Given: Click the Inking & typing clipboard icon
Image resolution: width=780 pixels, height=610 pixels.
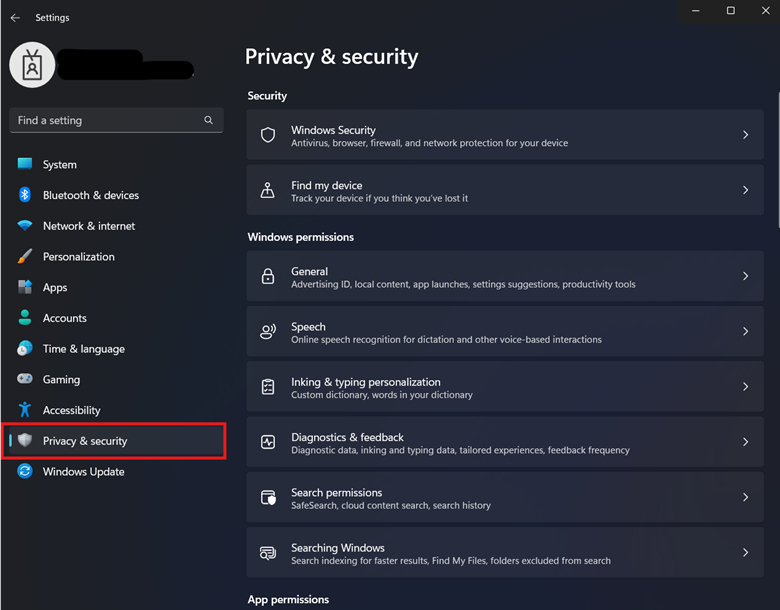Looking at the screenshot, I should pyautogui.click(x=268, y=387).
